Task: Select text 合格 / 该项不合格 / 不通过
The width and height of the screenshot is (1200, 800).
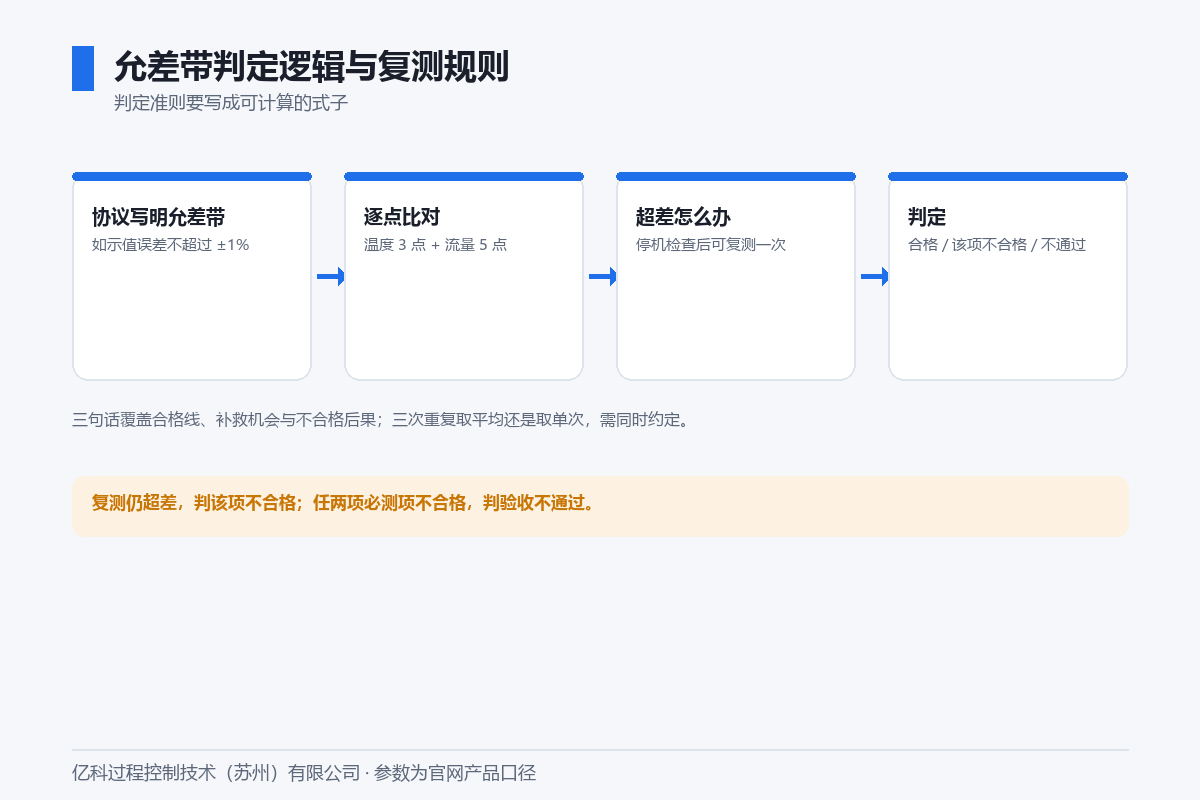Action: pos(997,244)
